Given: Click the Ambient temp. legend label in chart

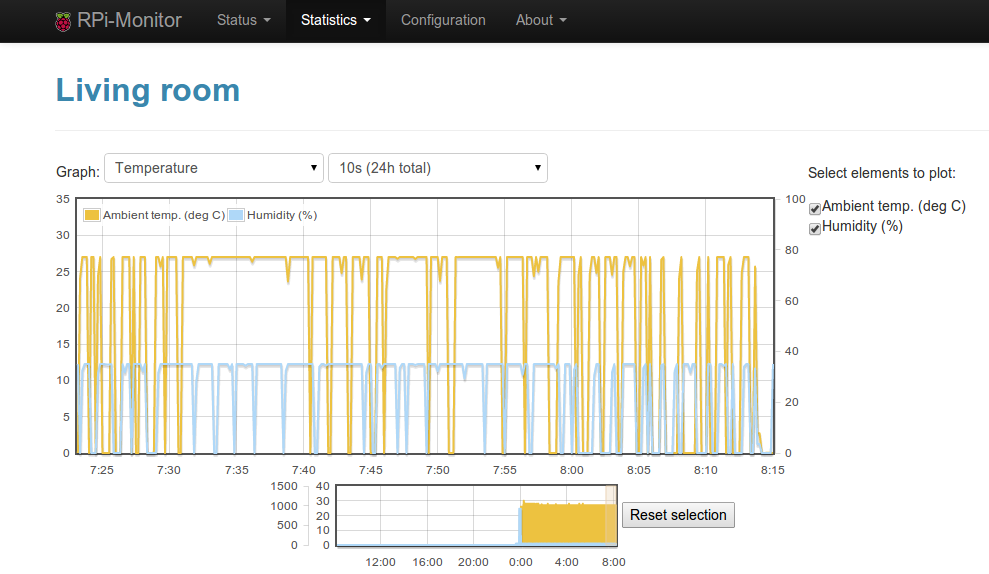Looking at the screenshot, I should [x=164, y=215].
